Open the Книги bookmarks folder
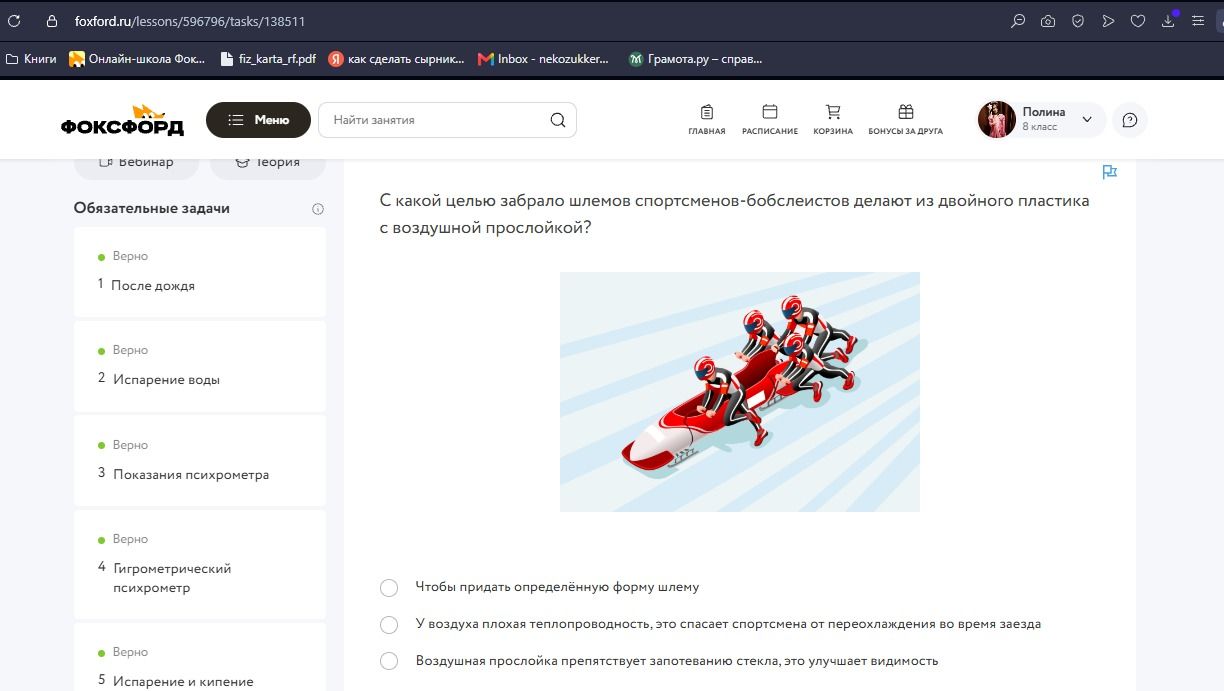1224x691 pixels. (31, 59)
